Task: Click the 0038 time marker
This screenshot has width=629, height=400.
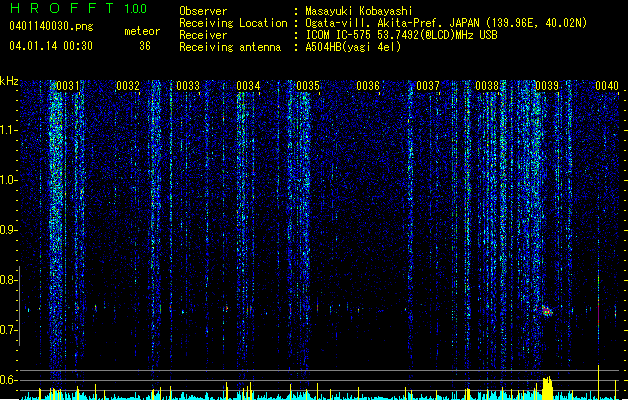Action: 487,86
